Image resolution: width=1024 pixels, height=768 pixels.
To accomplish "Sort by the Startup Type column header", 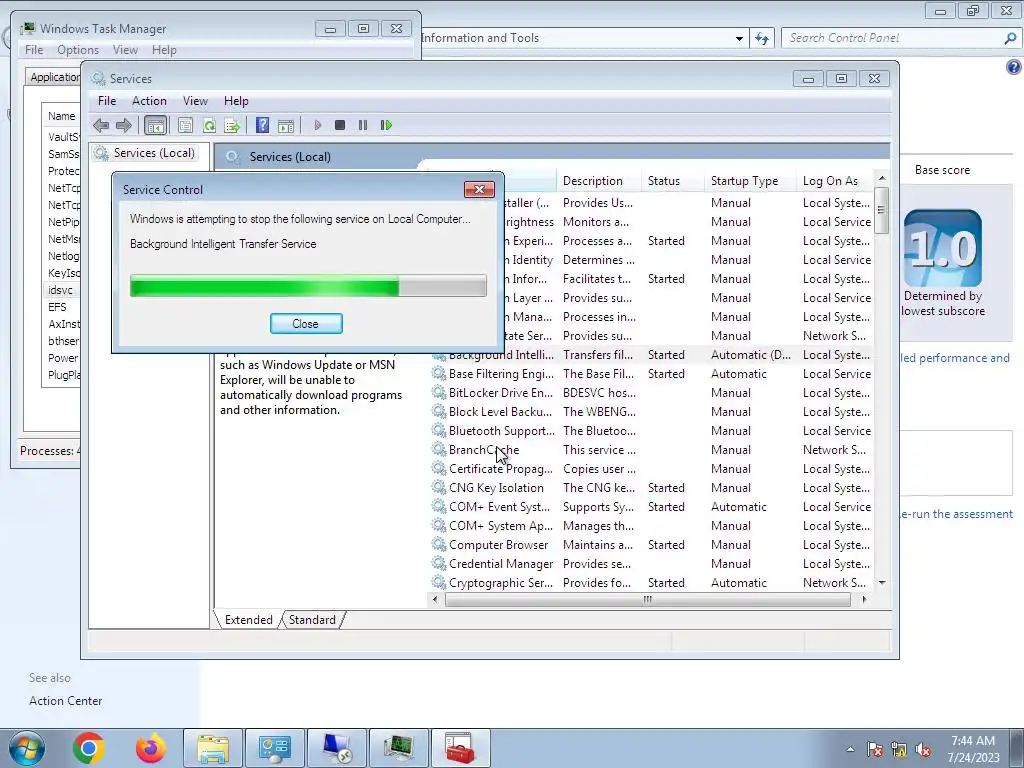I will 750,181.
